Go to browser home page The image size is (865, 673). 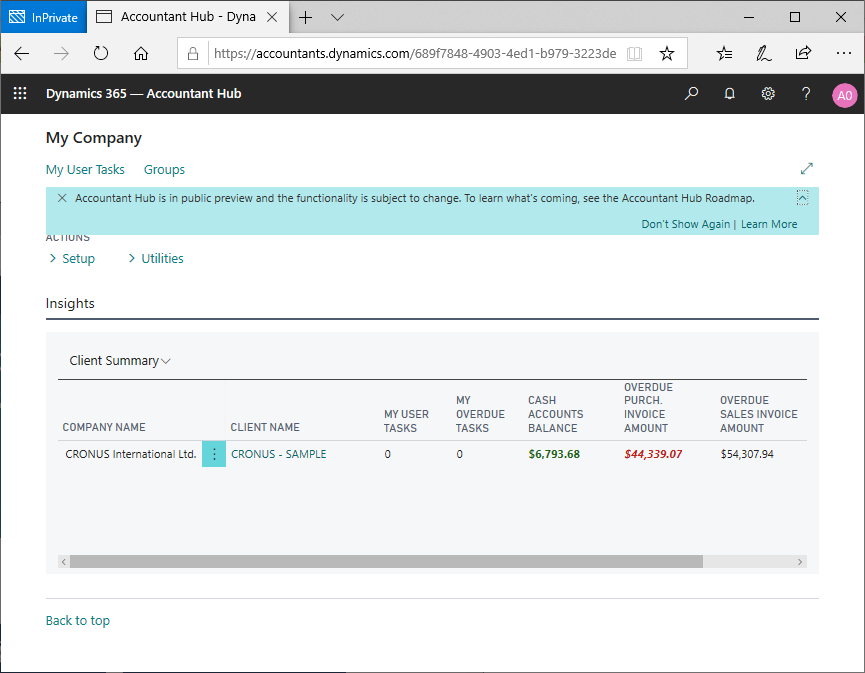point(141,54)
